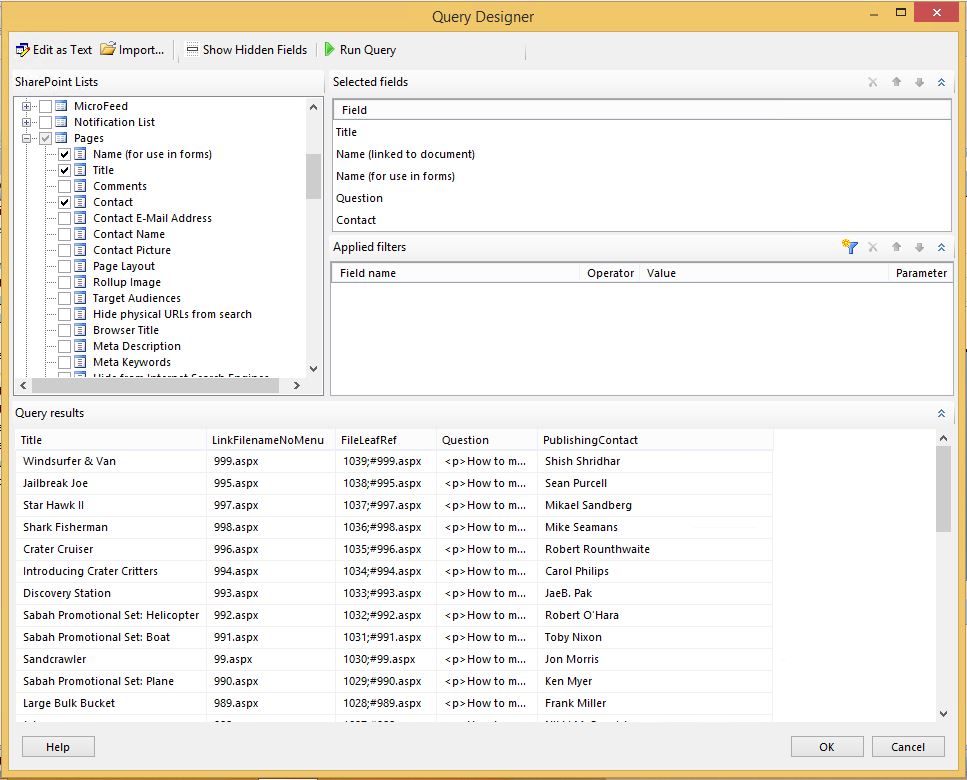This screenshot has width=967, height=780.
Task: Move field down with the arrow in Selected fields
Action: tap(919, 82)
